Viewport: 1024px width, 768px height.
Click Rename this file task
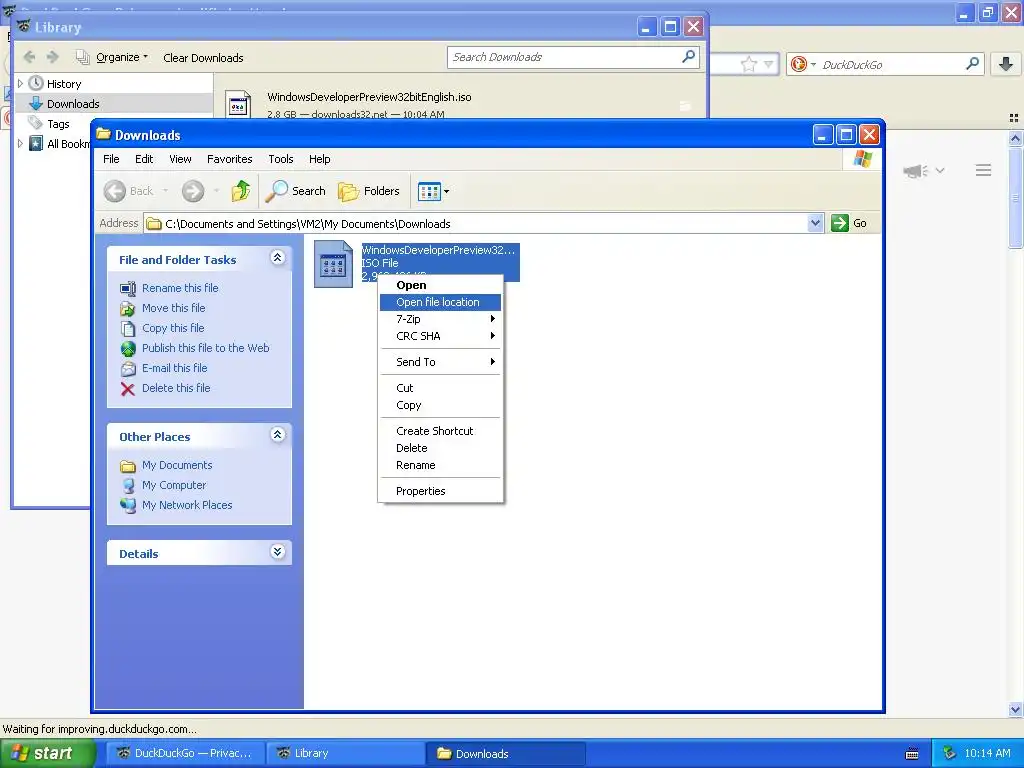click(180, 288)
